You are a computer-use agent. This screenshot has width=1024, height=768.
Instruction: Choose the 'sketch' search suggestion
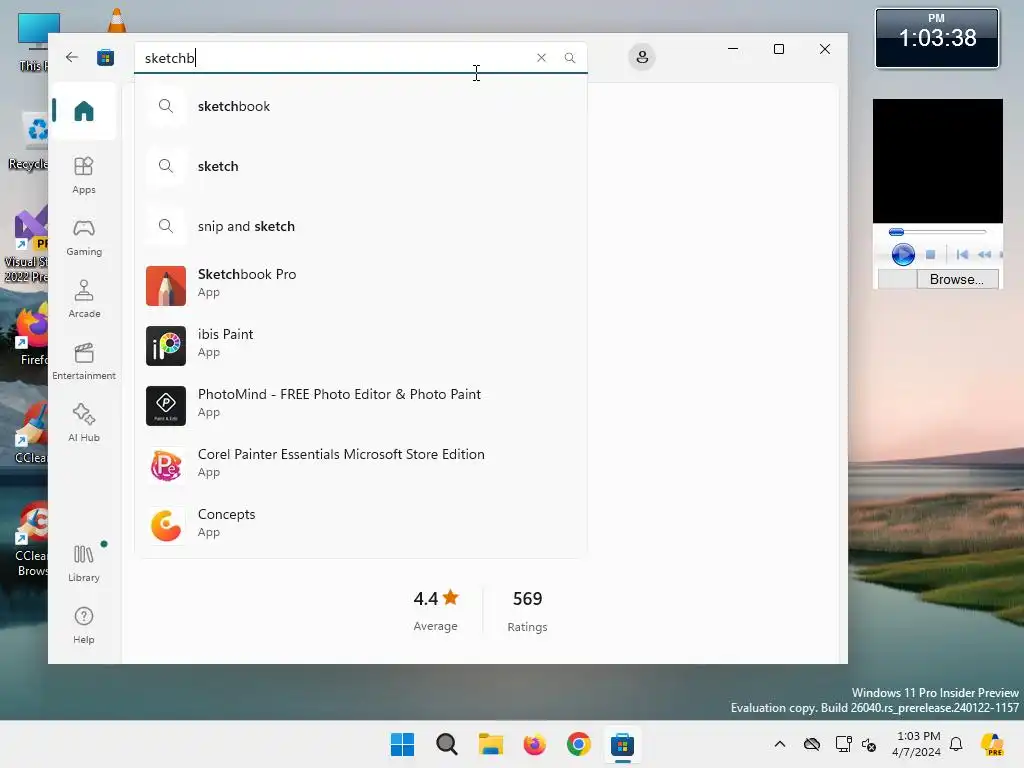click(x=360, y=166)
